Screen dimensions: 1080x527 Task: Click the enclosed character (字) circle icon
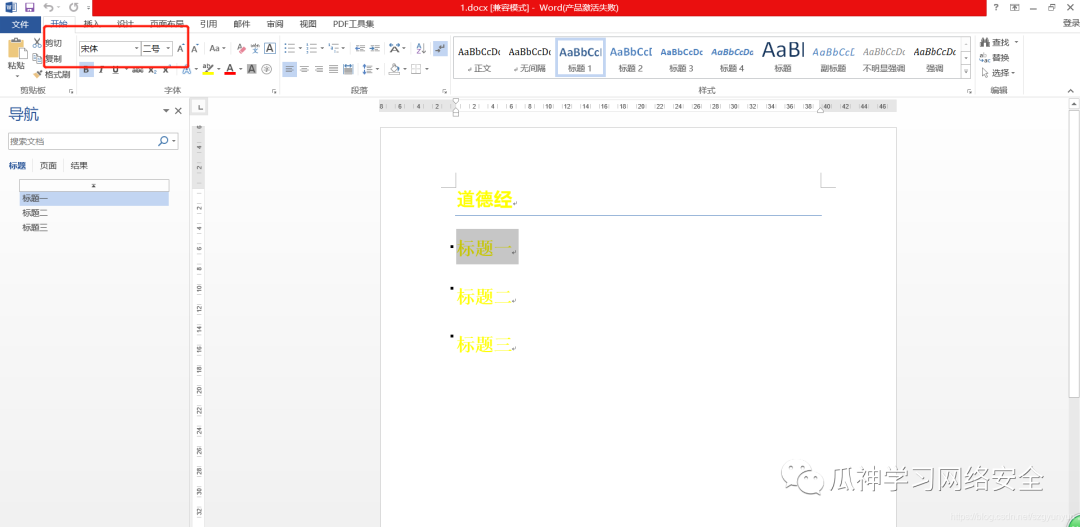tap(267, 69)
